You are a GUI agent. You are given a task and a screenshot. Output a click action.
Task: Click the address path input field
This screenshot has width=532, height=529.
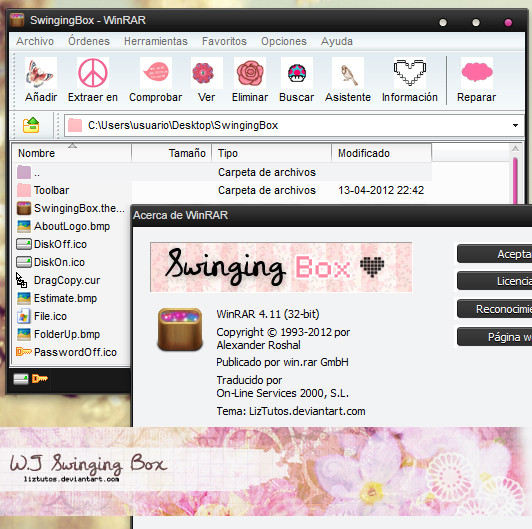point(294,125)
